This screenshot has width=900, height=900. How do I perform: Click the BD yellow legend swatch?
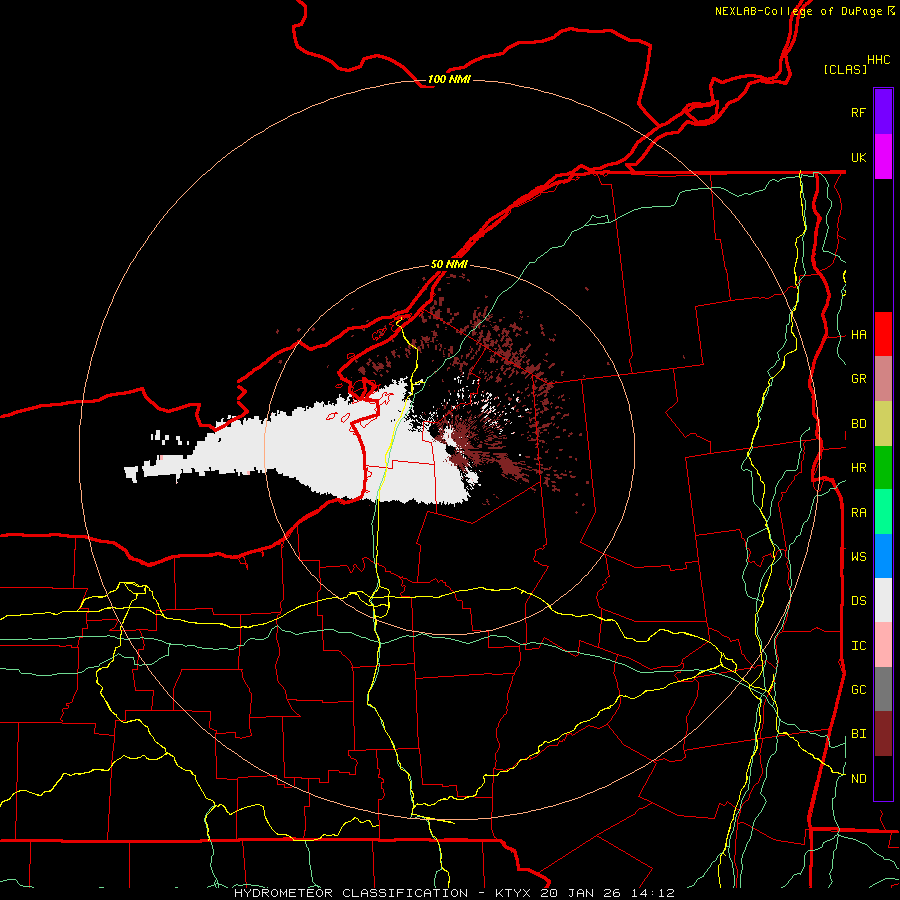point(883,424)
